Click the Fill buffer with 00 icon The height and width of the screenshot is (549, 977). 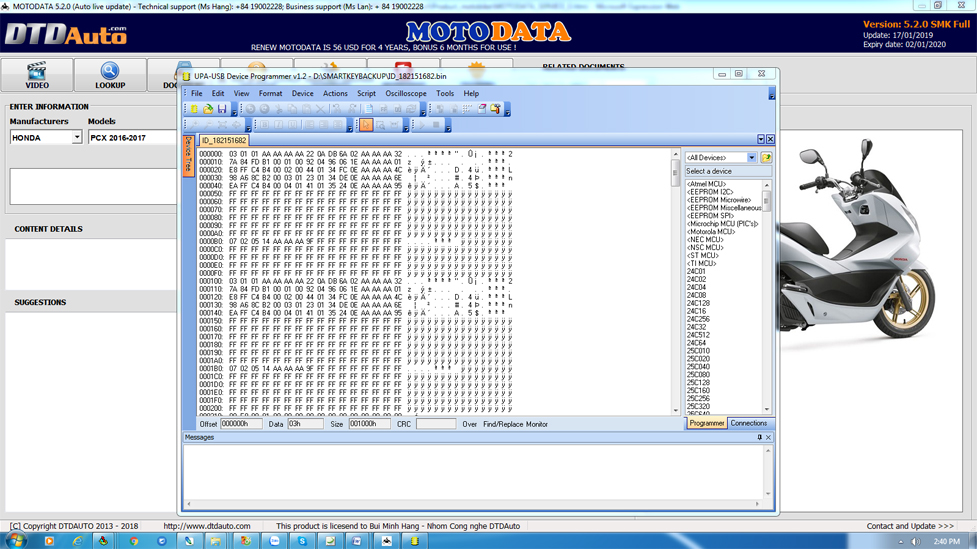tap(398, 109)
